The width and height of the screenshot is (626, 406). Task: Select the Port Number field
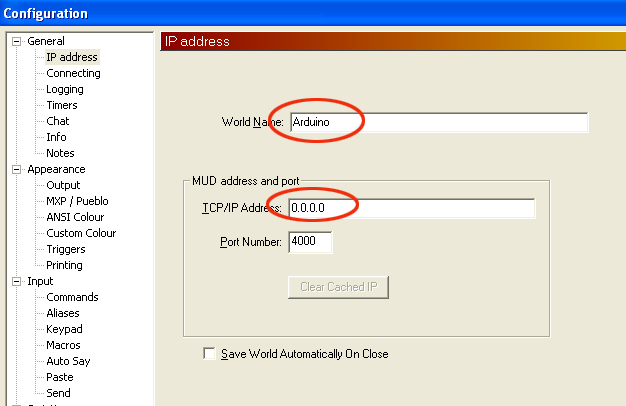pos(310,242)
